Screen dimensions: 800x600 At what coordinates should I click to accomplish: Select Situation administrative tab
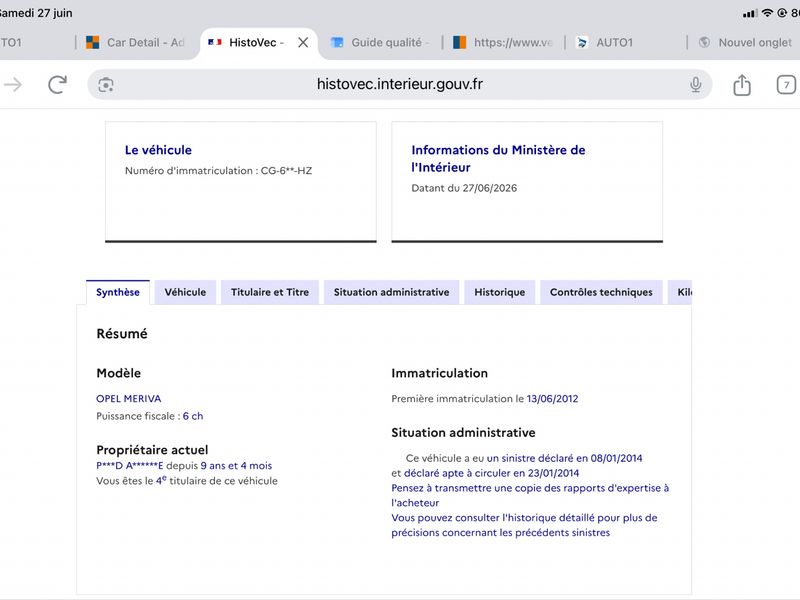click(391, 292)
